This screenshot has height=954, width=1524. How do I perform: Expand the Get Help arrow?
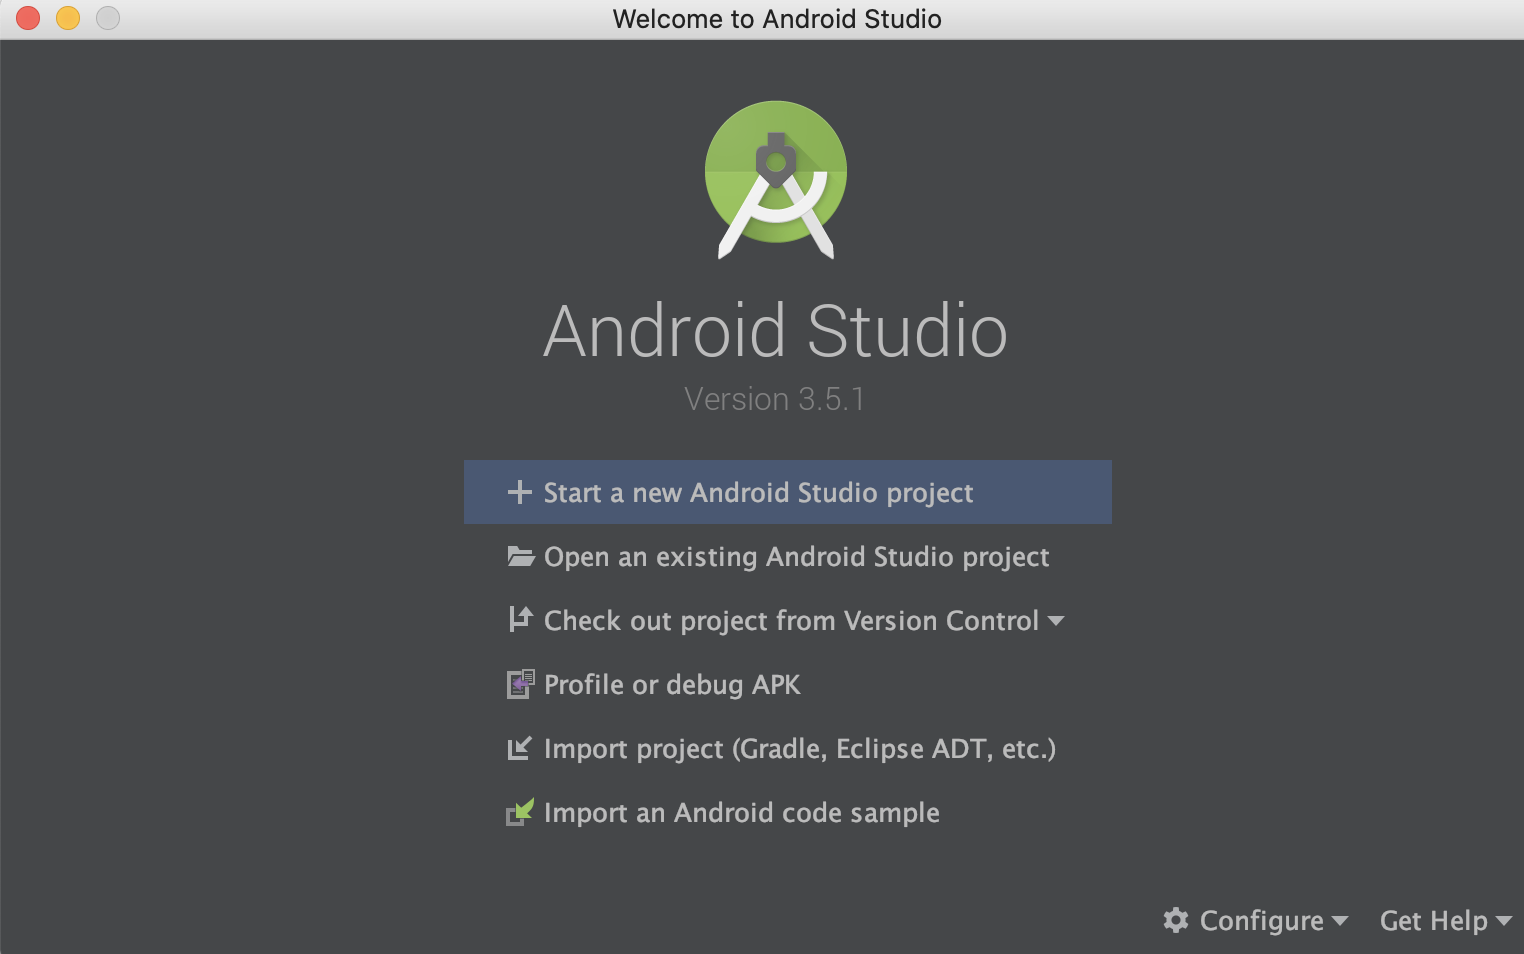click(1504, 921)
